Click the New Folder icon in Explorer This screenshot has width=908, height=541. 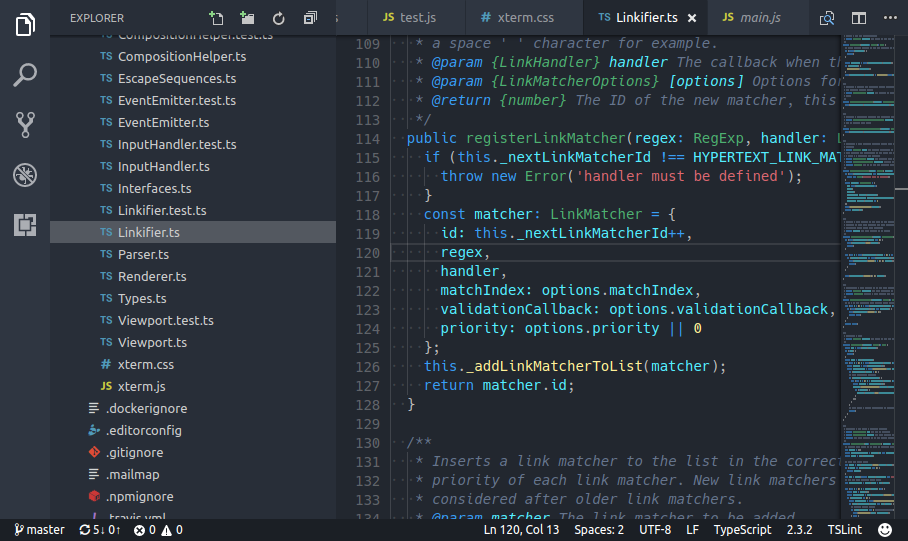tap(247, 18)
